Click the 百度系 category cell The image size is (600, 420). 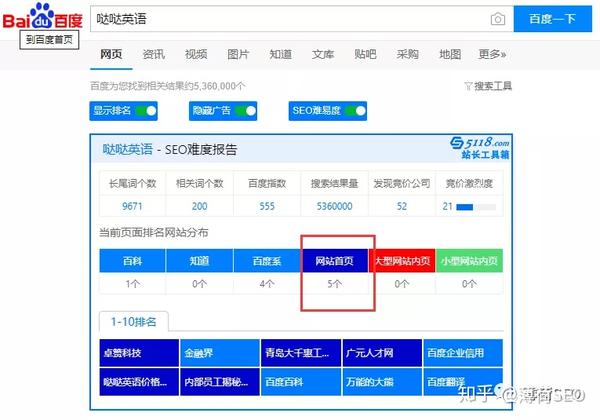pos(267,261)
